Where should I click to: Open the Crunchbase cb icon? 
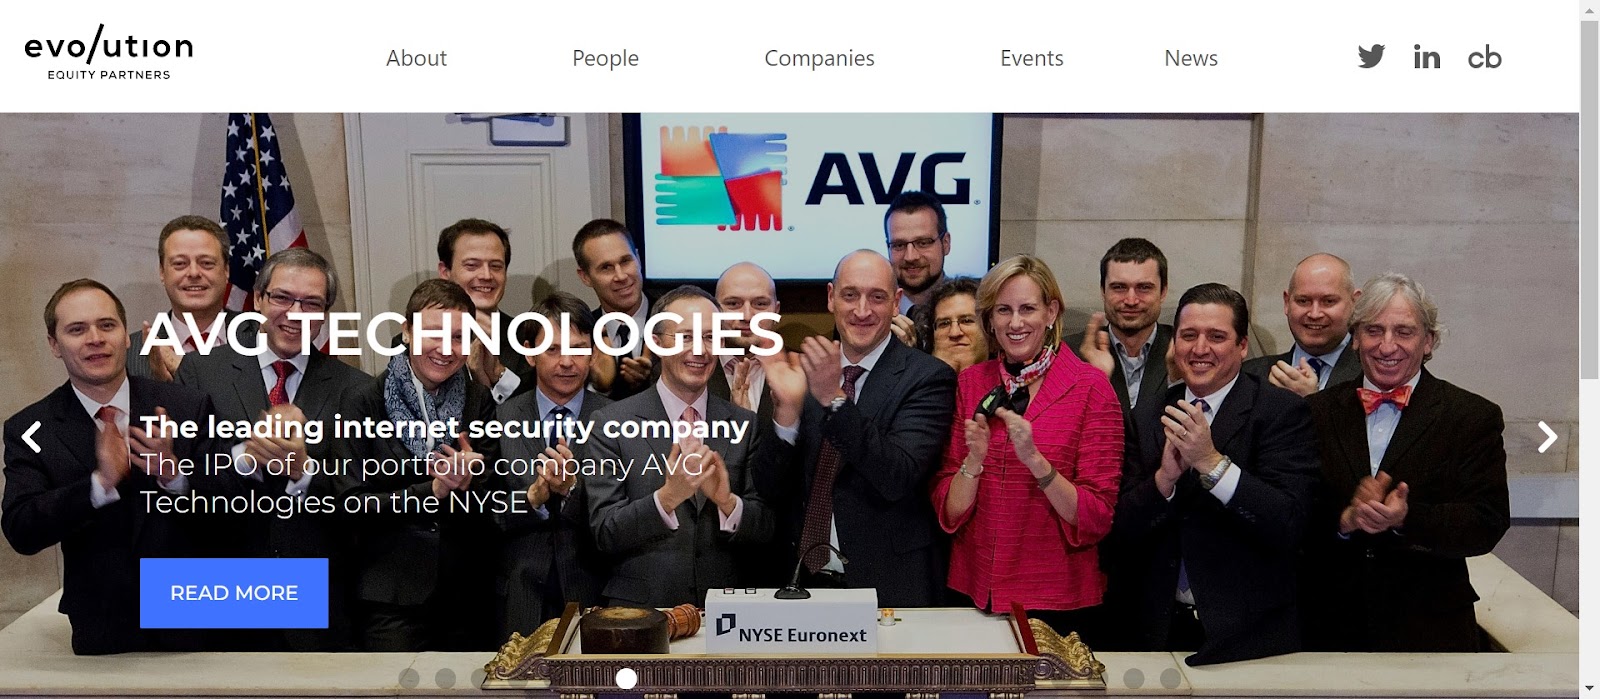coord(1484,57)
